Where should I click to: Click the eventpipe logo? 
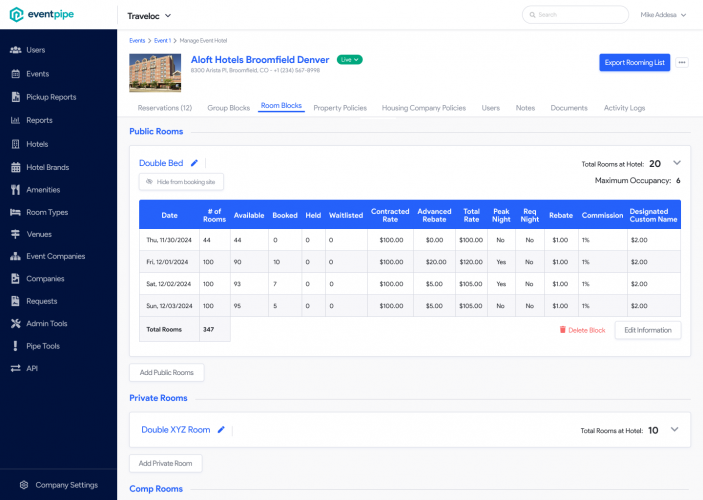pyautogui.click(x=42, y=14)
